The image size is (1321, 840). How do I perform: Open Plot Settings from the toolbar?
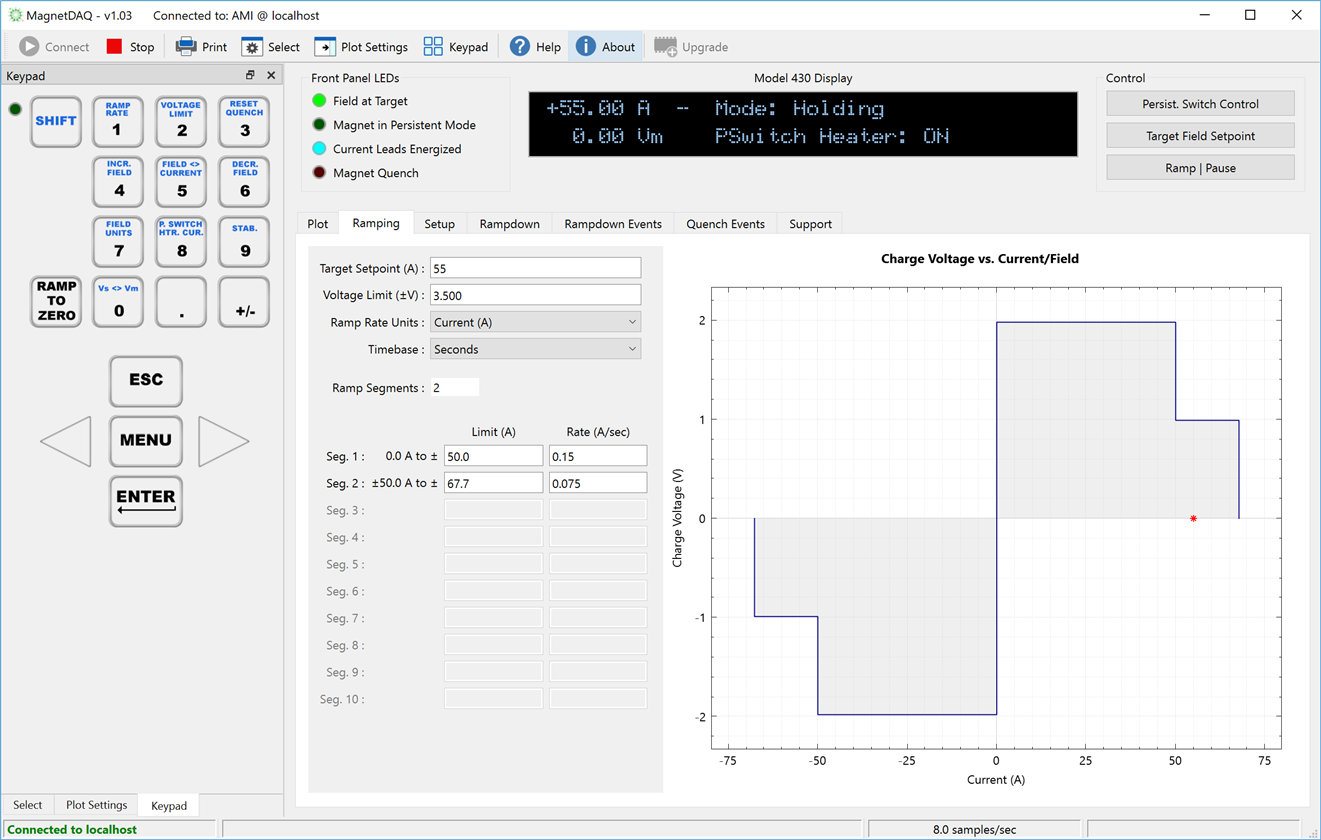pos(325,47)
